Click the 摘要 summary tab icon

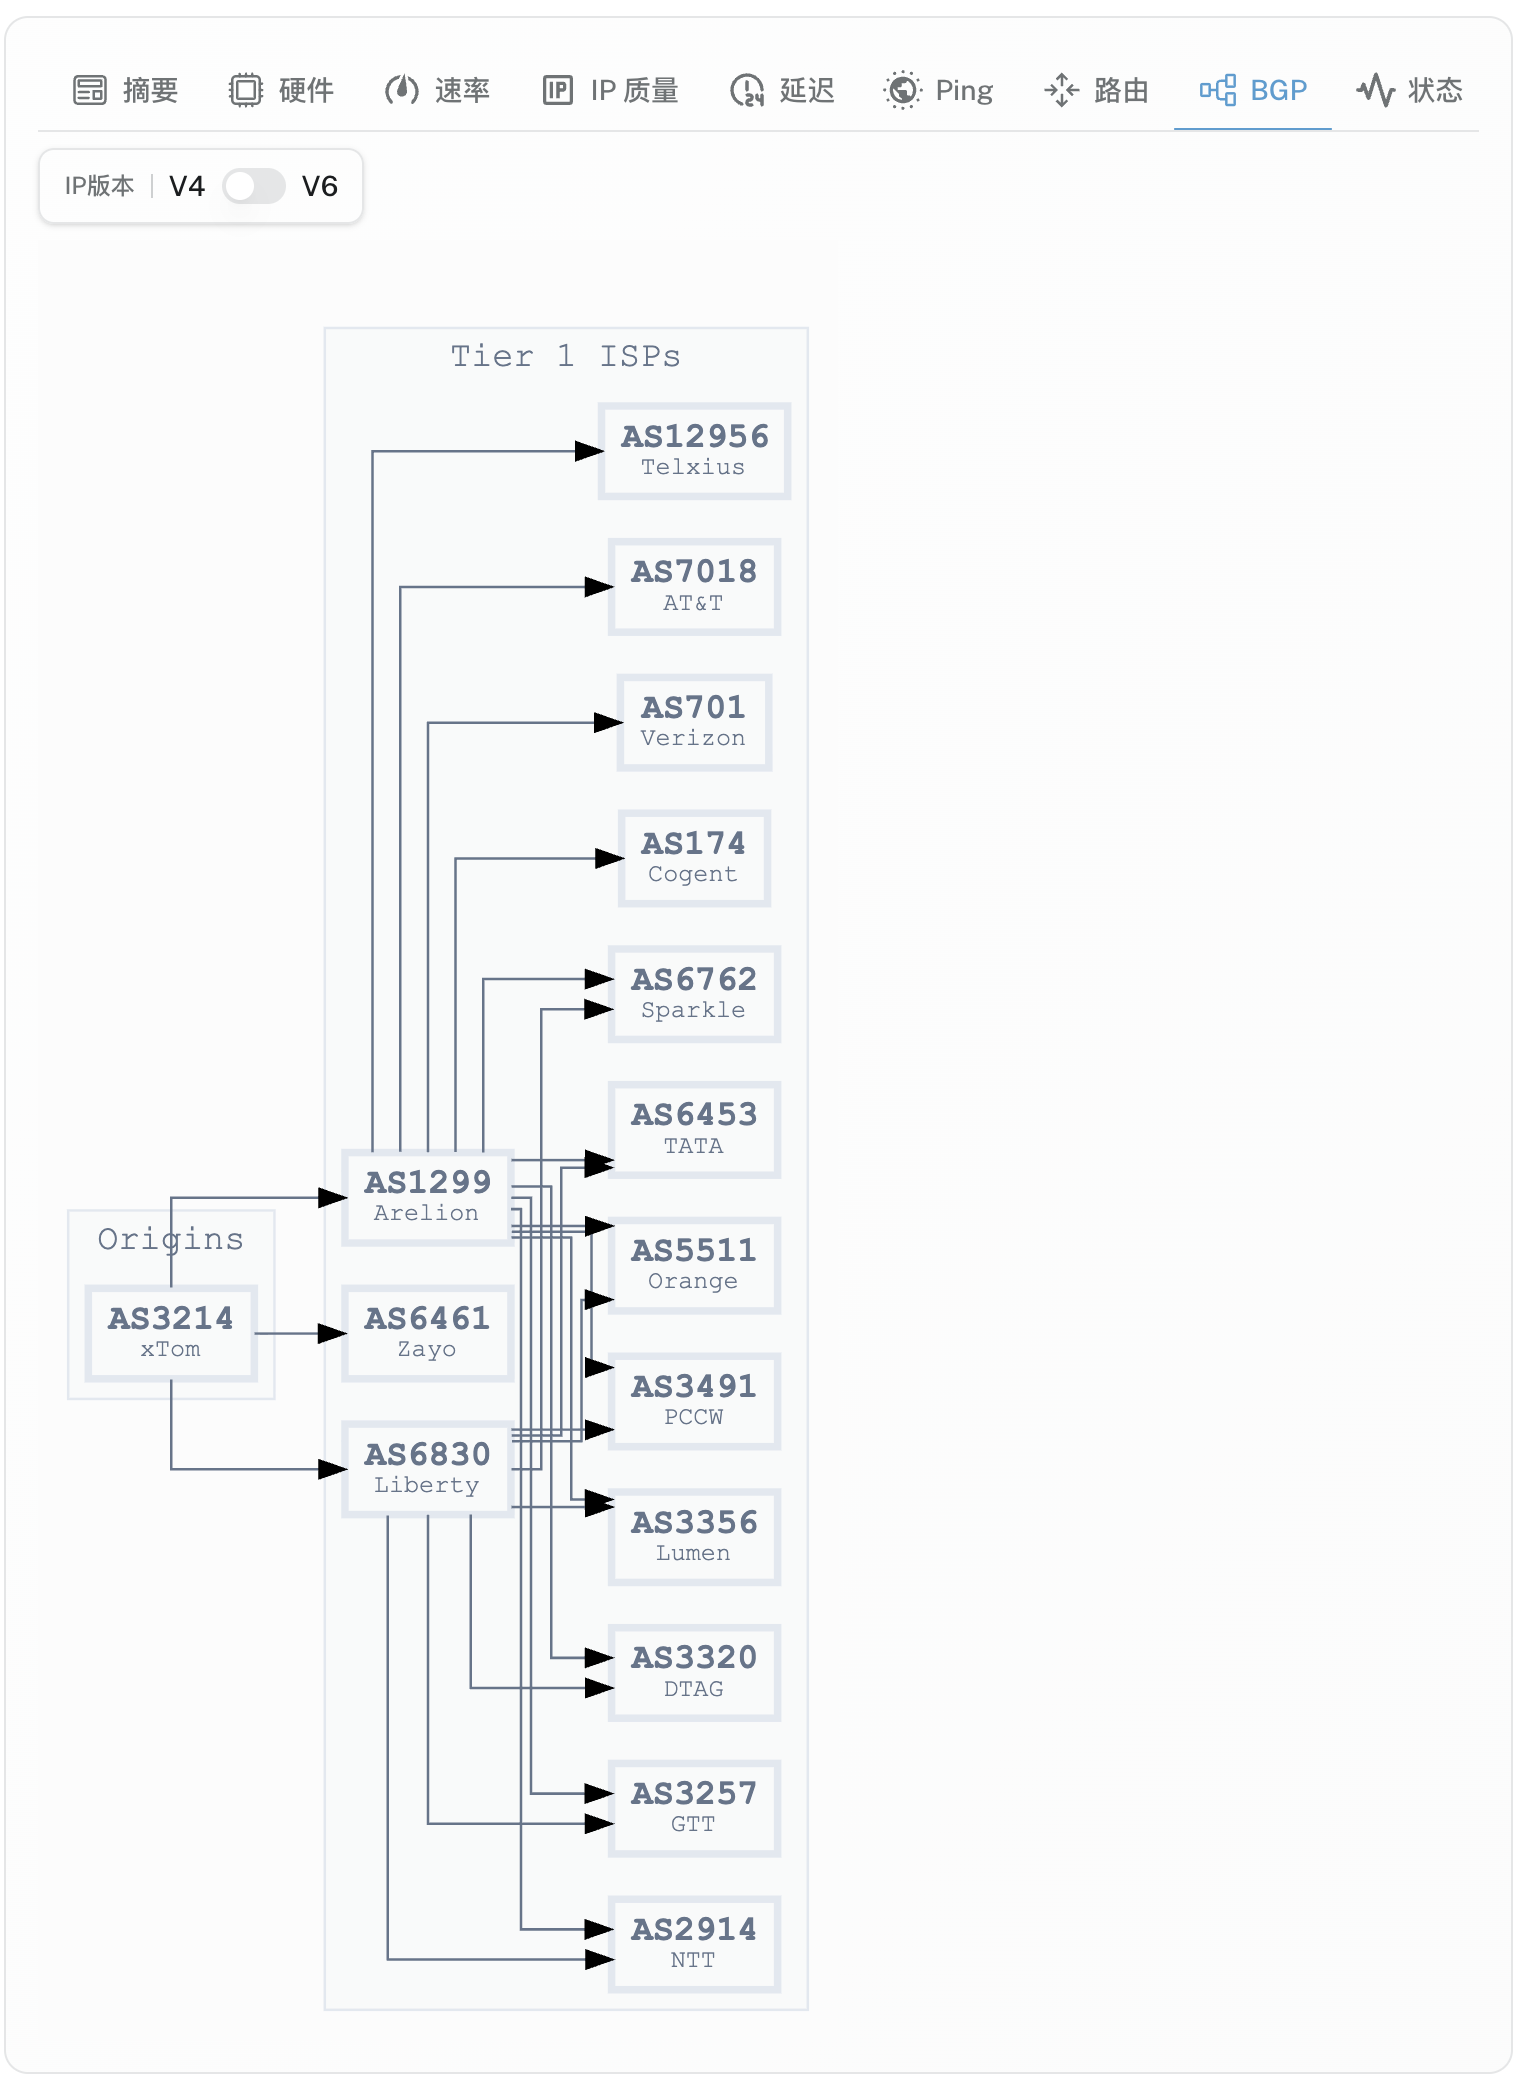pos(90,90)
